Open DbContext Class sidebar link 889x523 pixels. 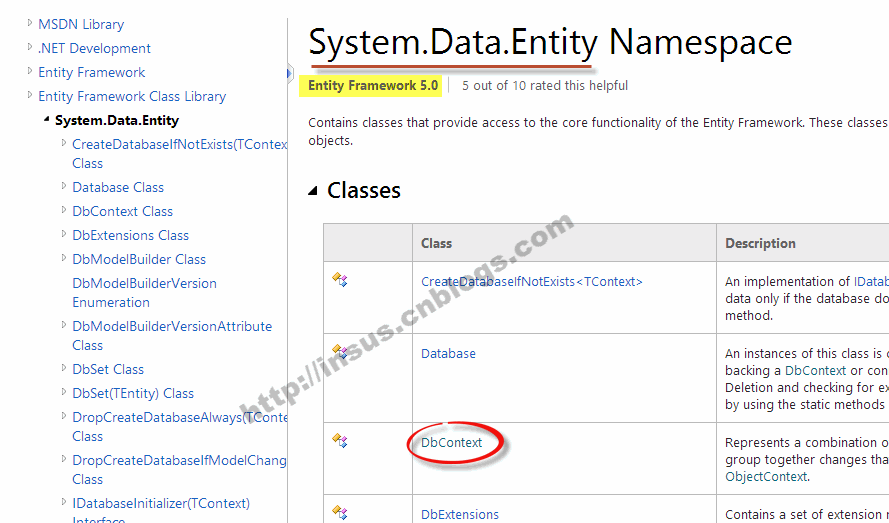(122, 211)
